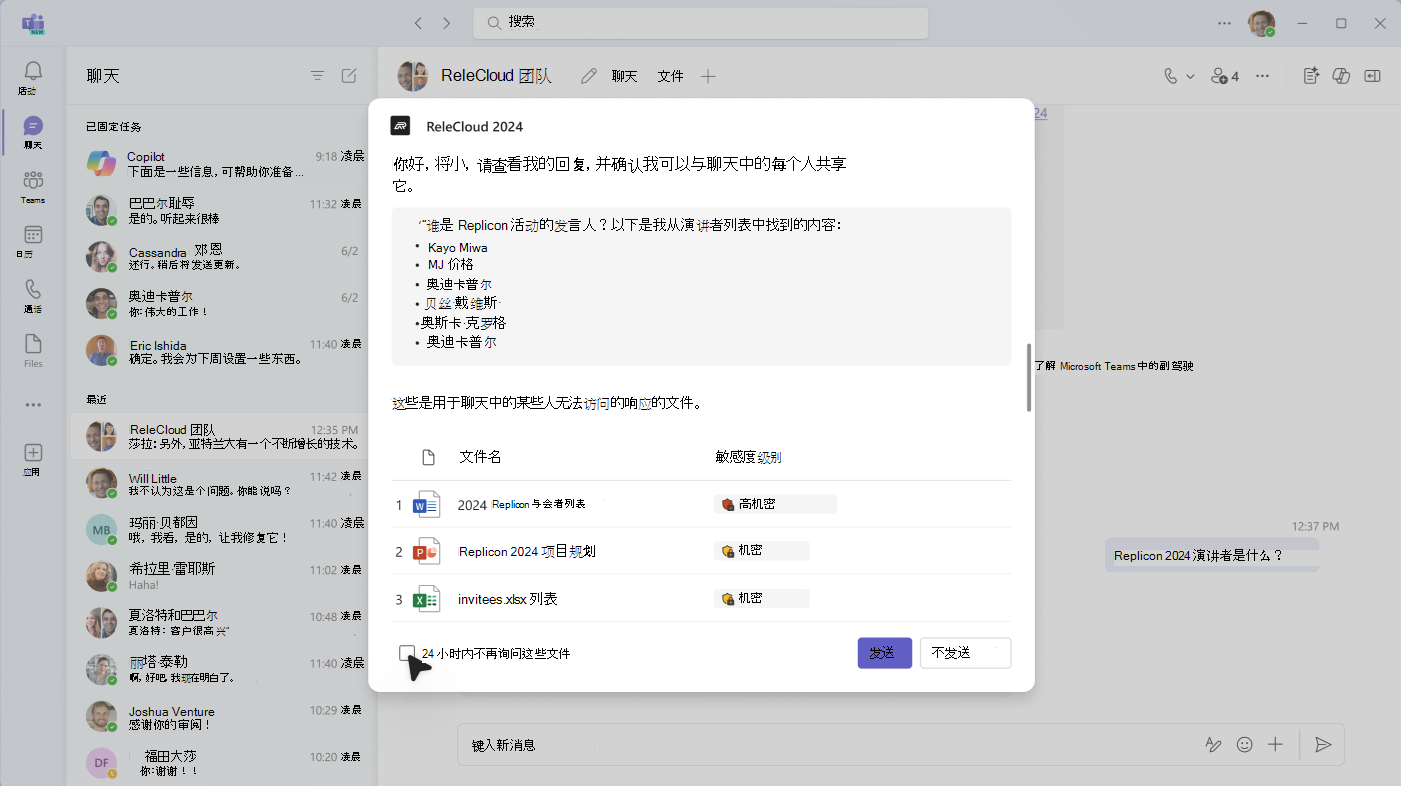
Task: Open the emoji picker smiley icon
Action: (1245, 744)
